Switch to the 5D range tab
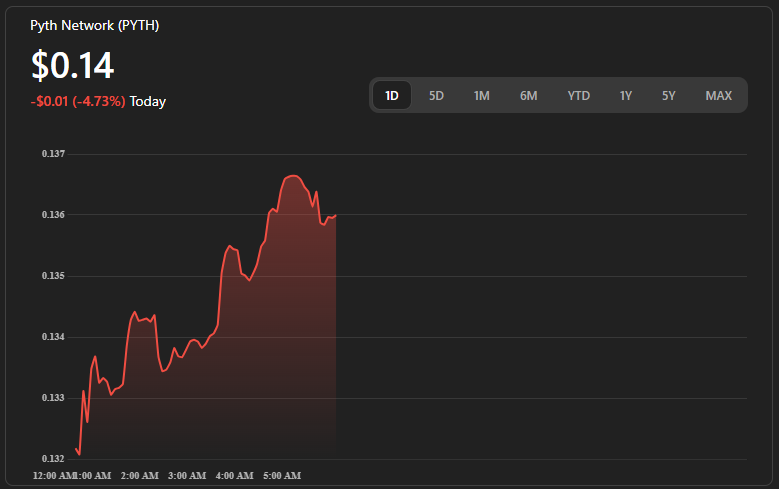Image resolution: width=779 pixels, height=489 pixels. pyautogui.click(x=436, y=95)
